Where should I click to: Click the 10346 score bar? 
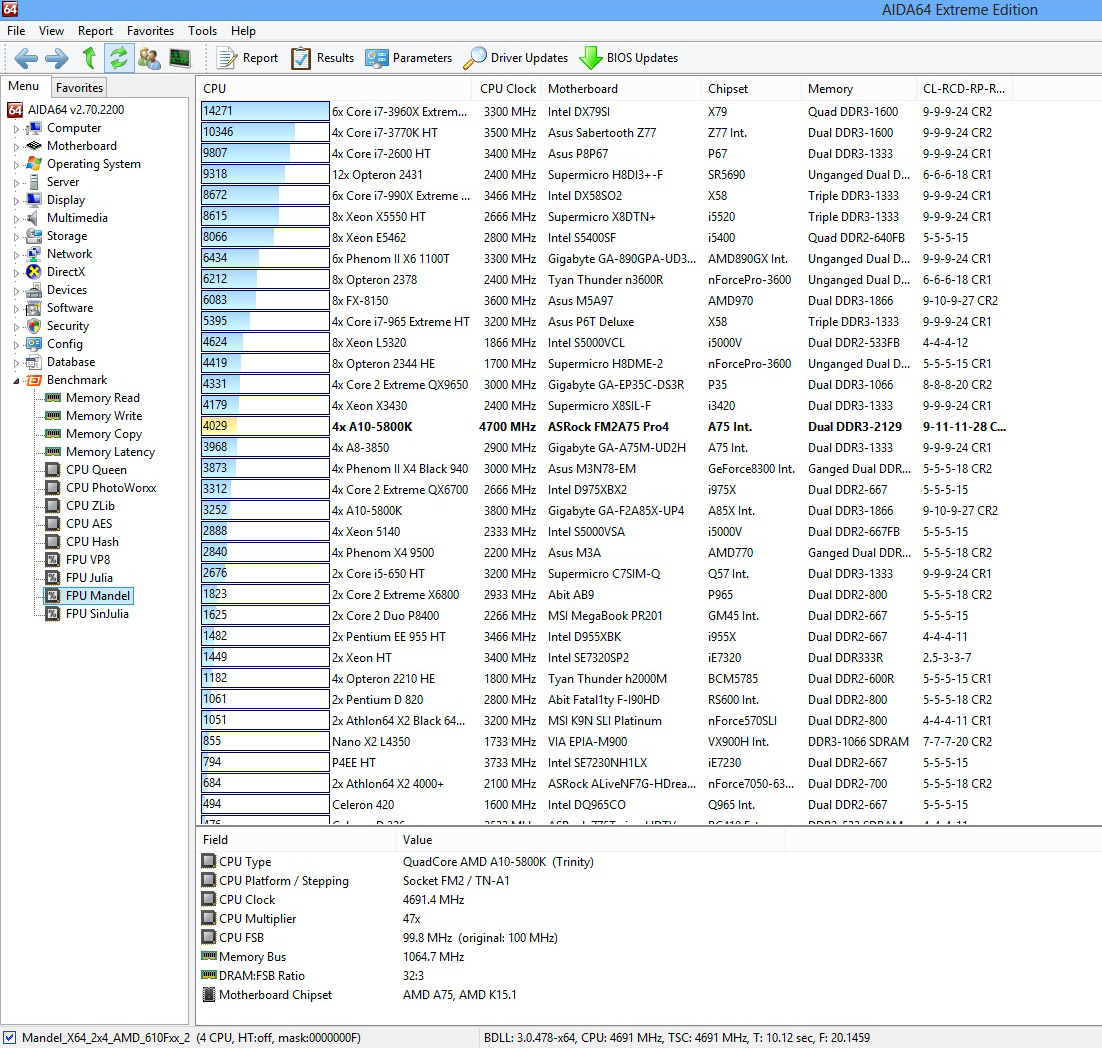266,132
